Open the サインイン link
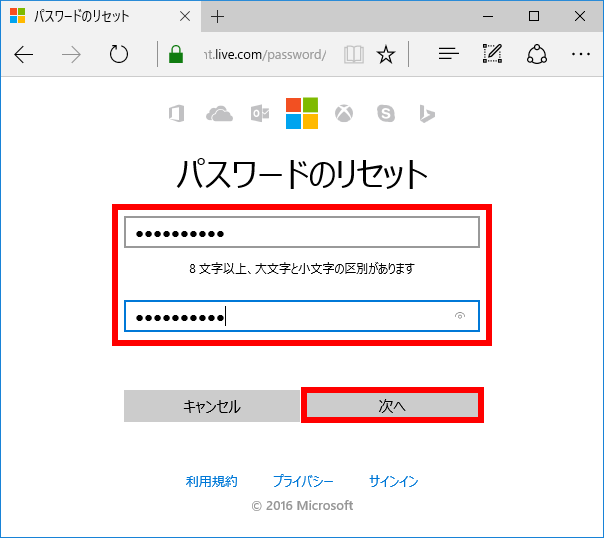Image resolution: width=604 pixels, height=538 pixels. (394, 481)
